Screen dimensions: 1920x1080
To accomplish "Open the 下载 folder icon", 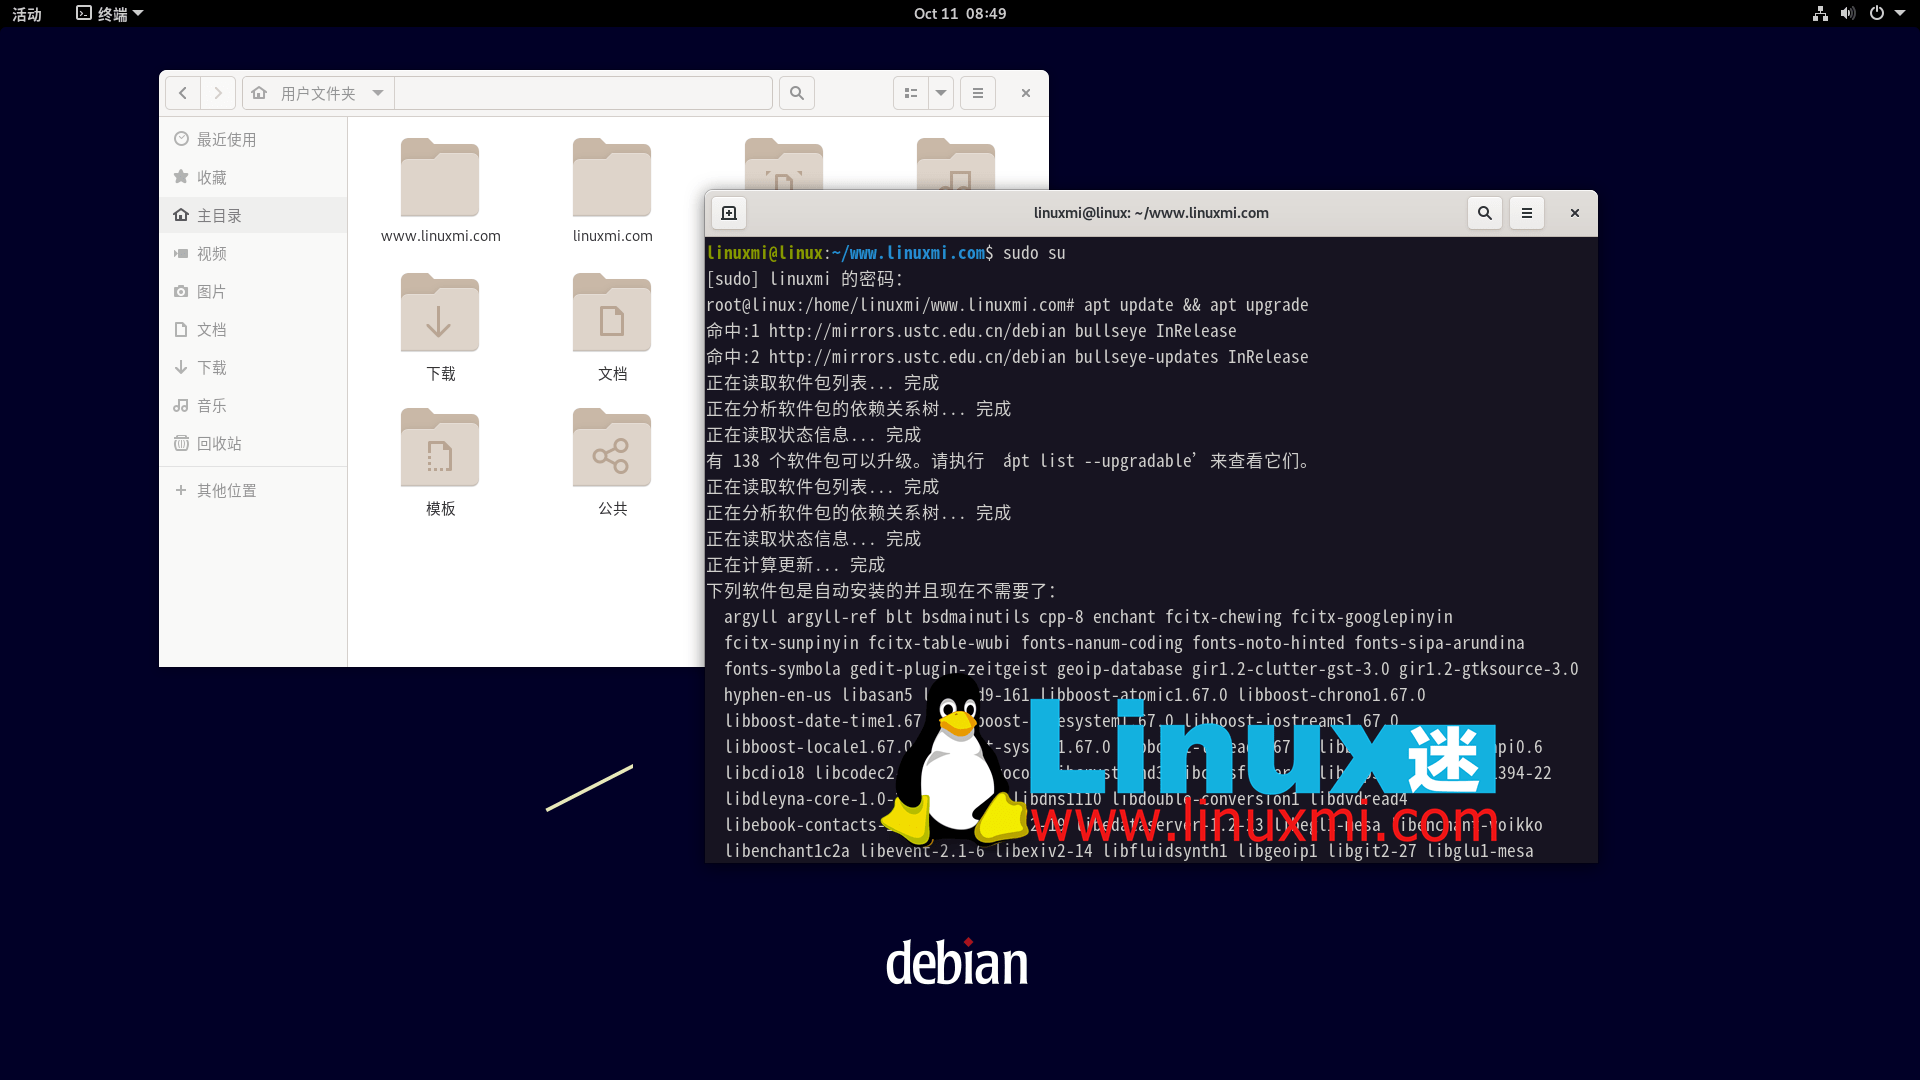I will point(440,315).
